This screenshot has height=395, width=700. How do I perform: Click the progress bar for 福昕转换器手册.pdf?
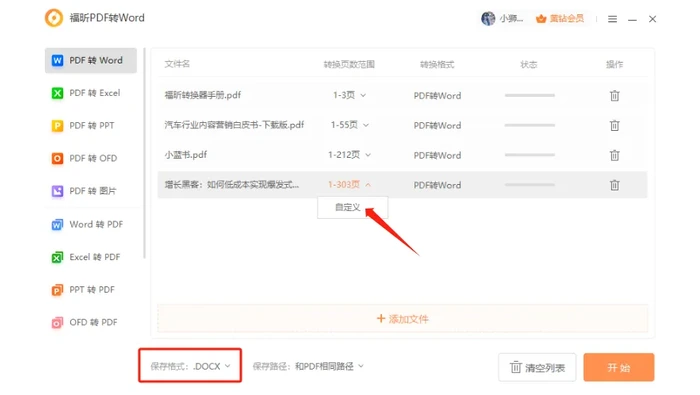[529, 95]
